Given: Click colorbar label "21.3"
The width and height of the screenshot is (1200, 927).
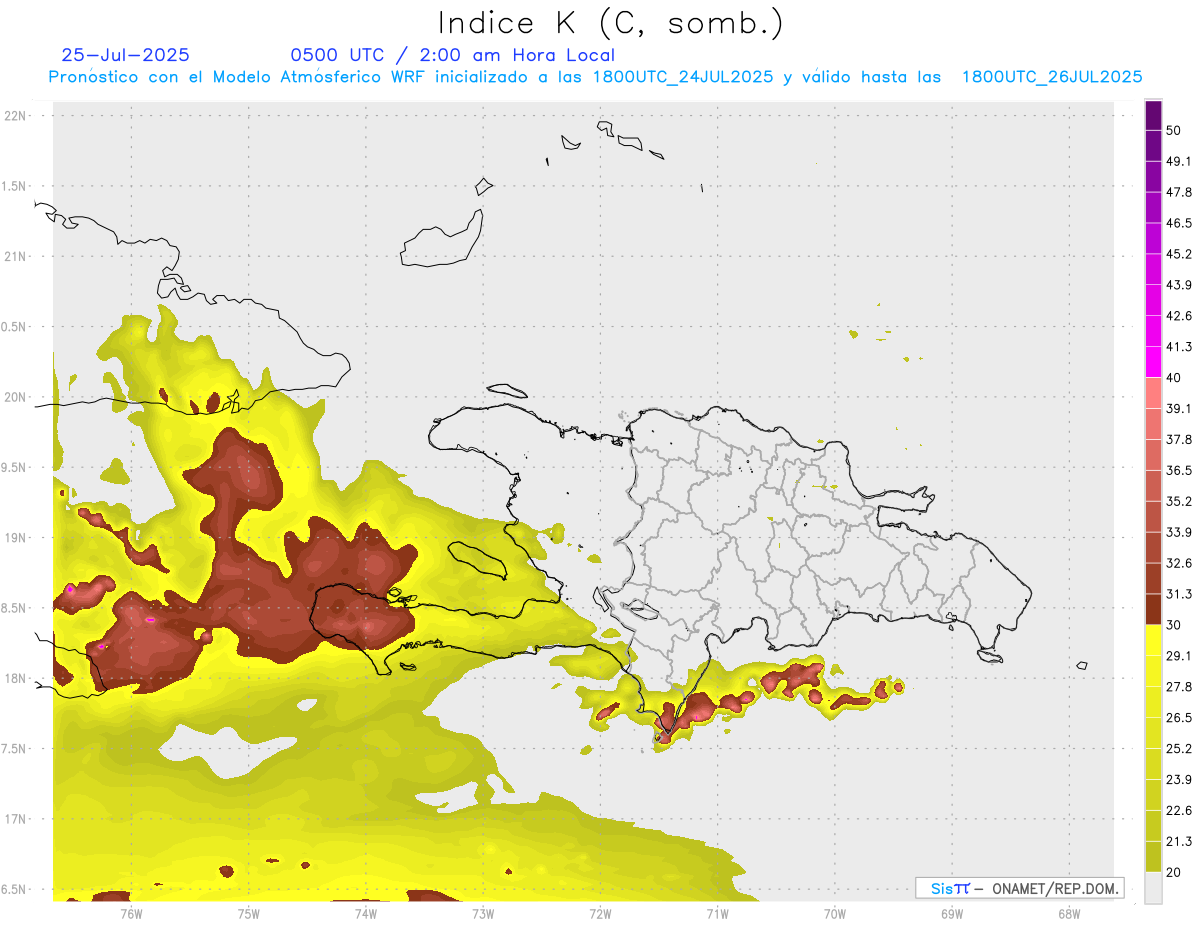Looking at the screenshot, I should [1179, 841].
